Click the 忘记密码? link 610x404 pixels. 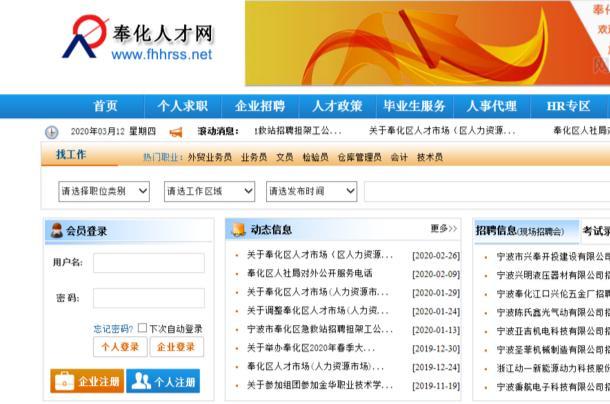pyautogui.click(x=113, y=329)
